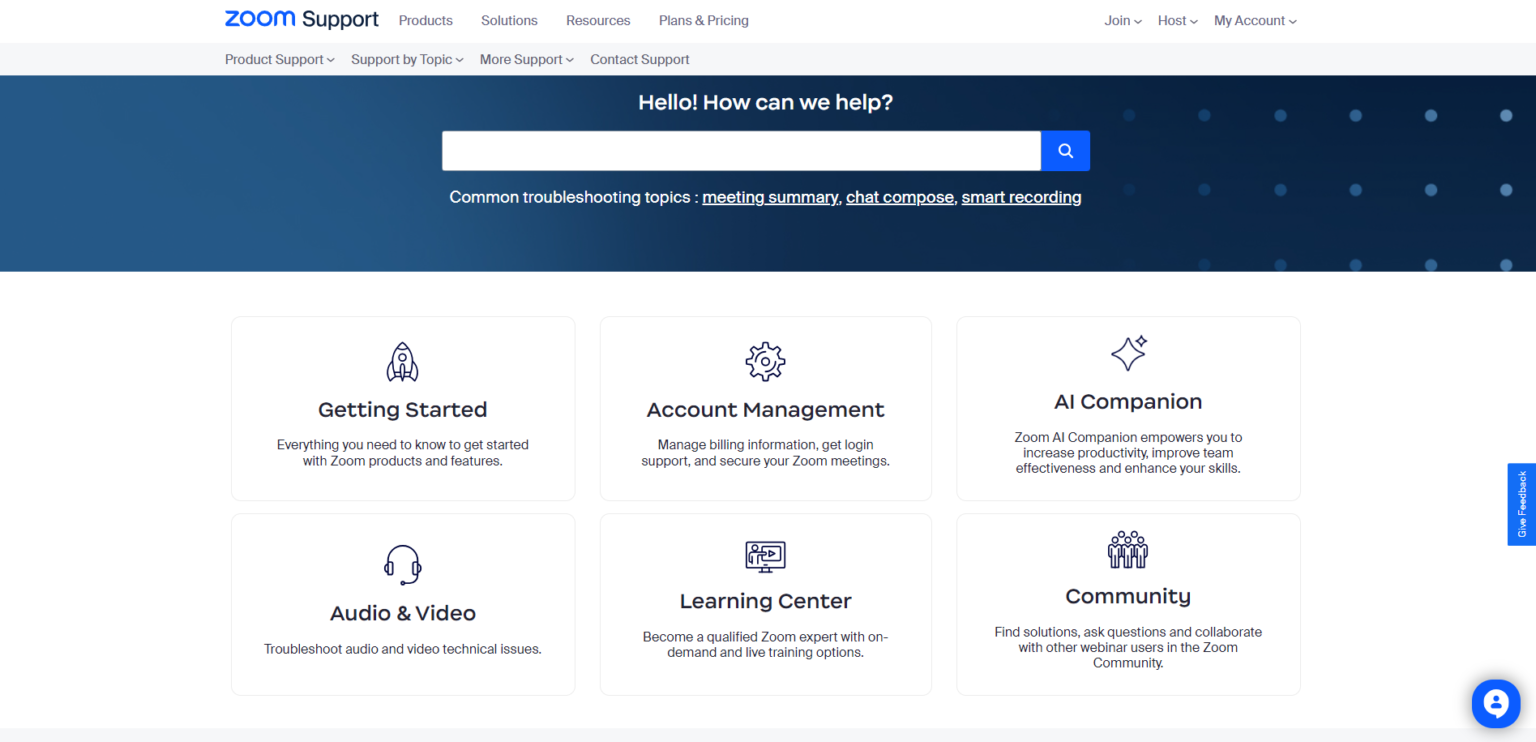Click the Audio & Video headset icon

(402, 563)
